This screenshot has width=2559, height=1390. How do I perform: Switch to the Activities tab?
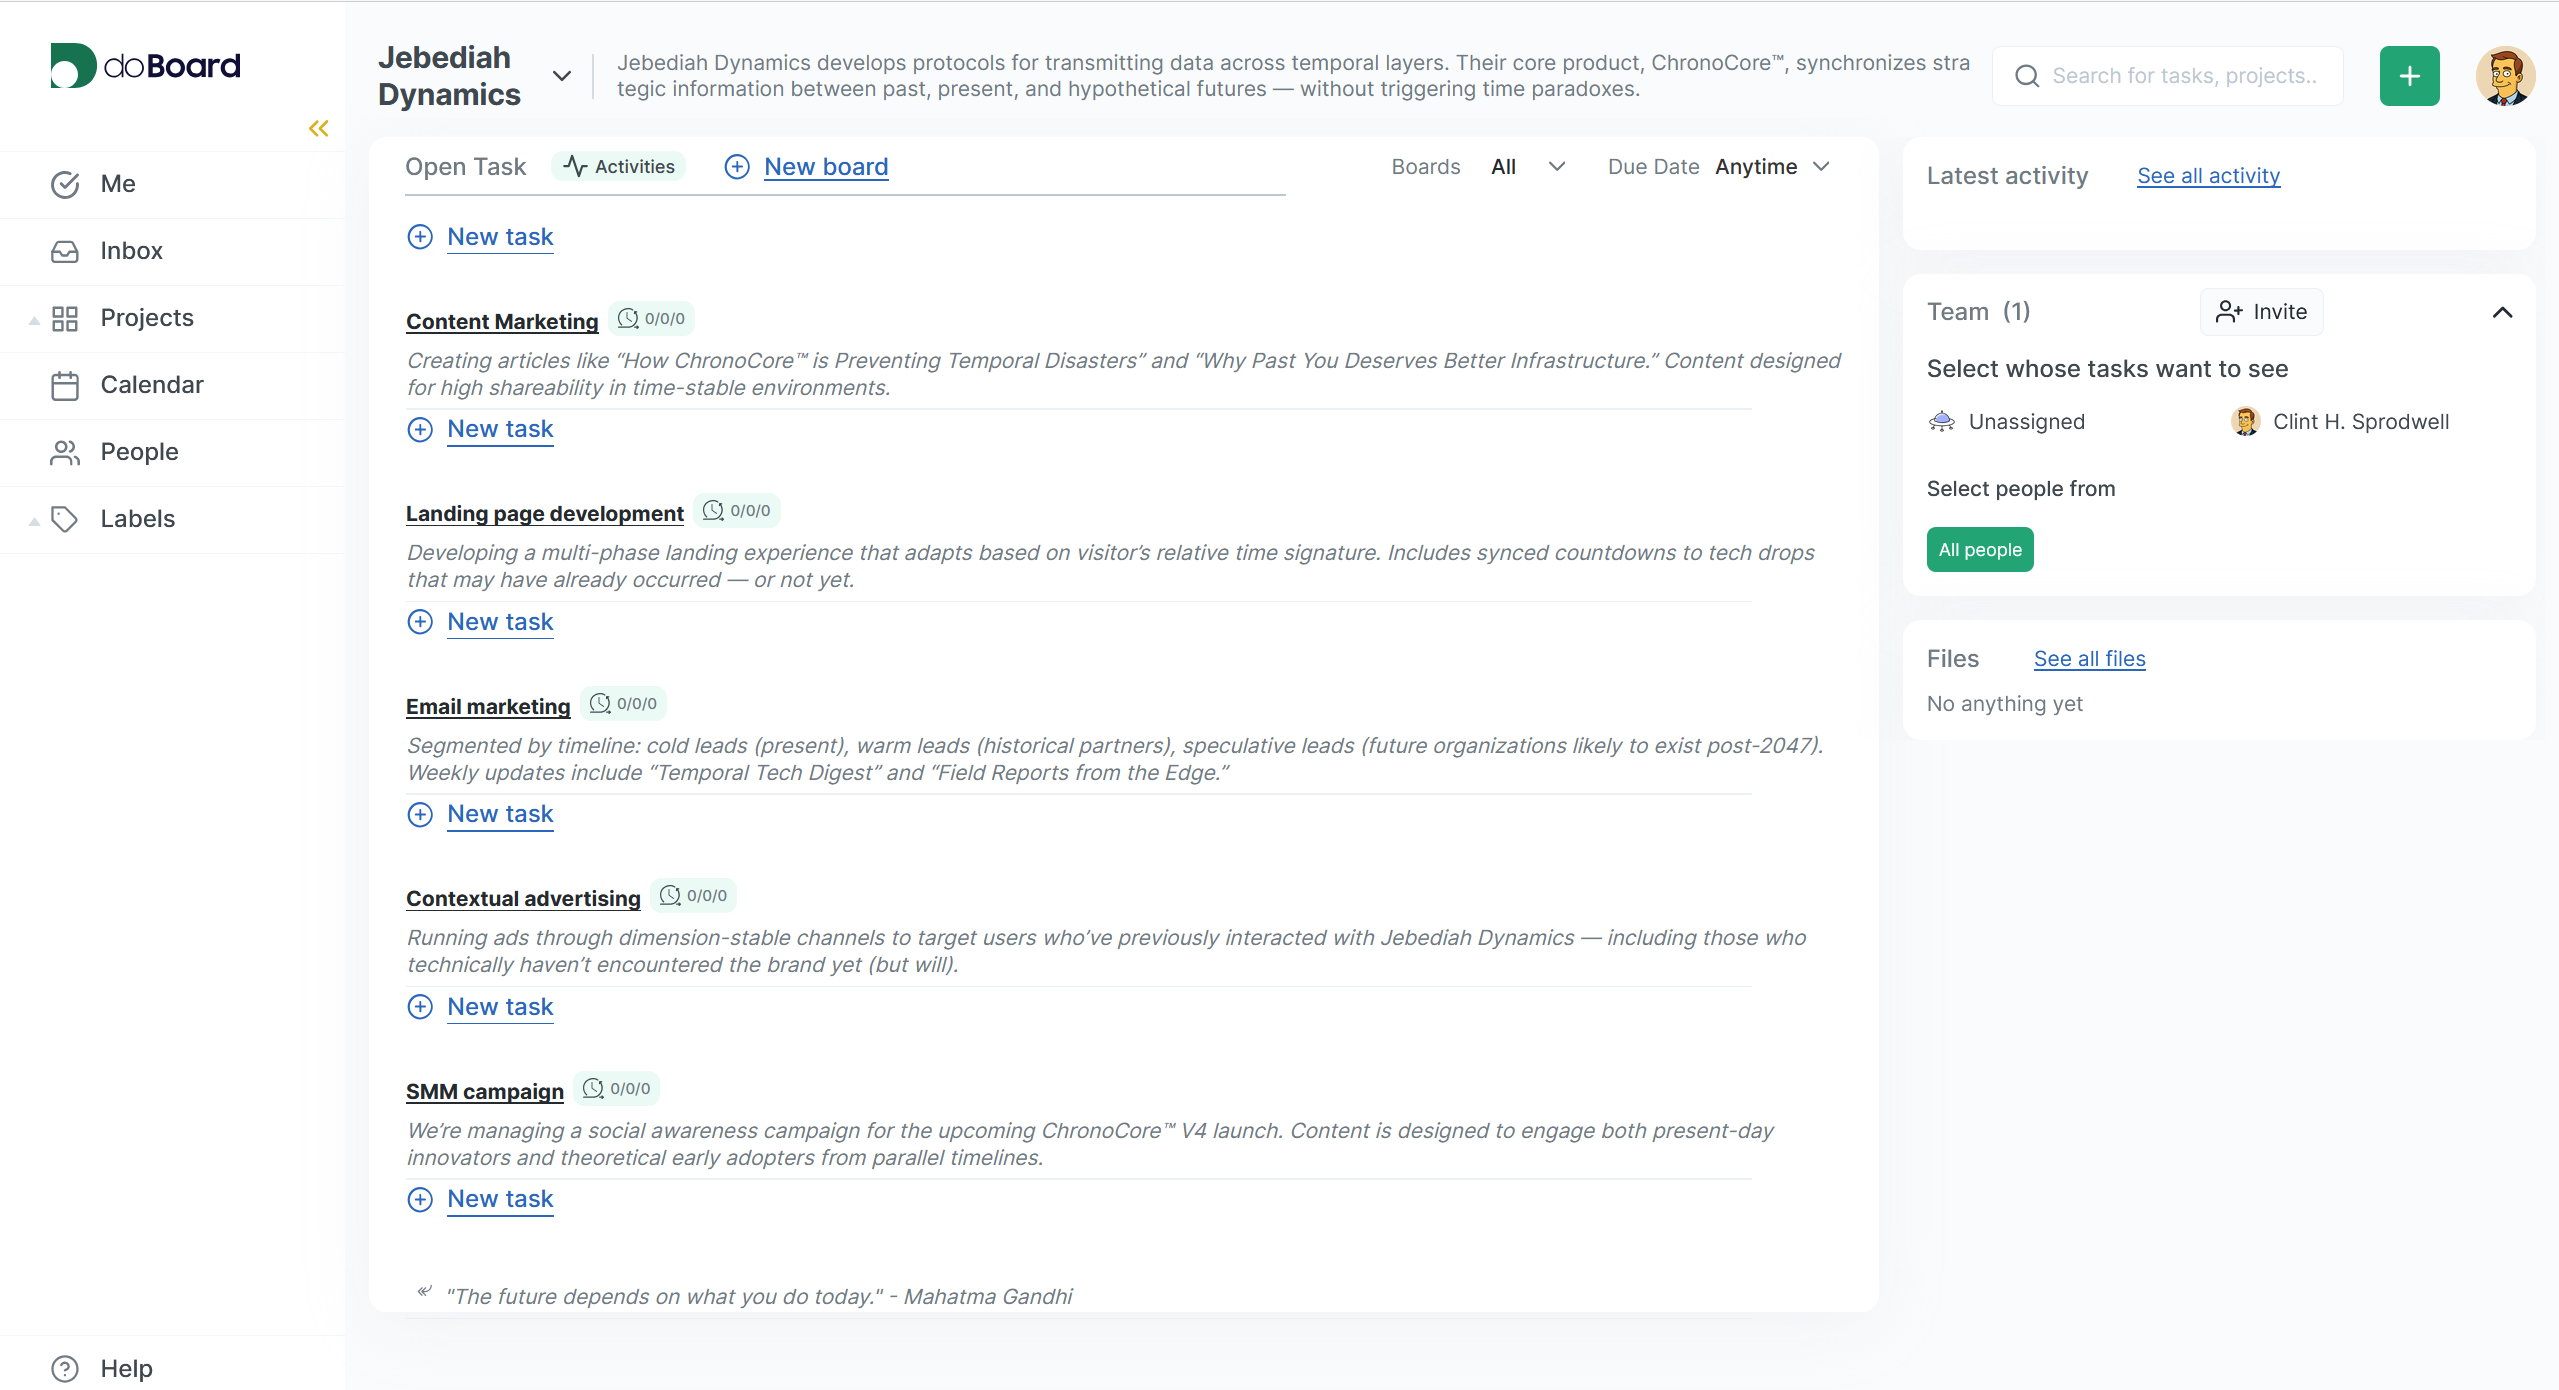coord(619,167)
